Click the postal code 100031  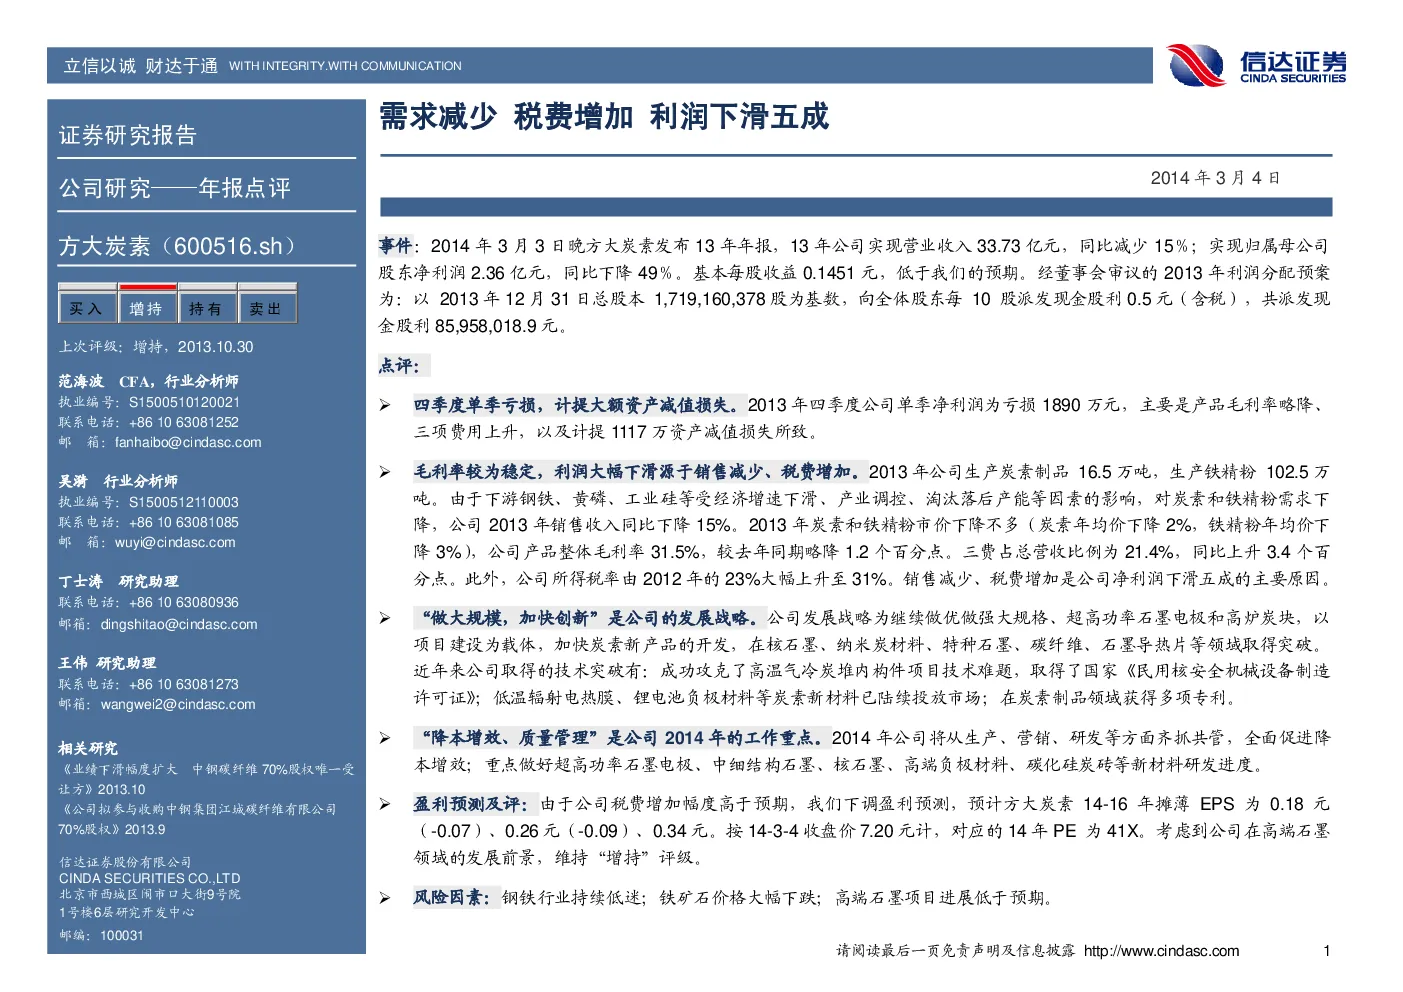122,935
